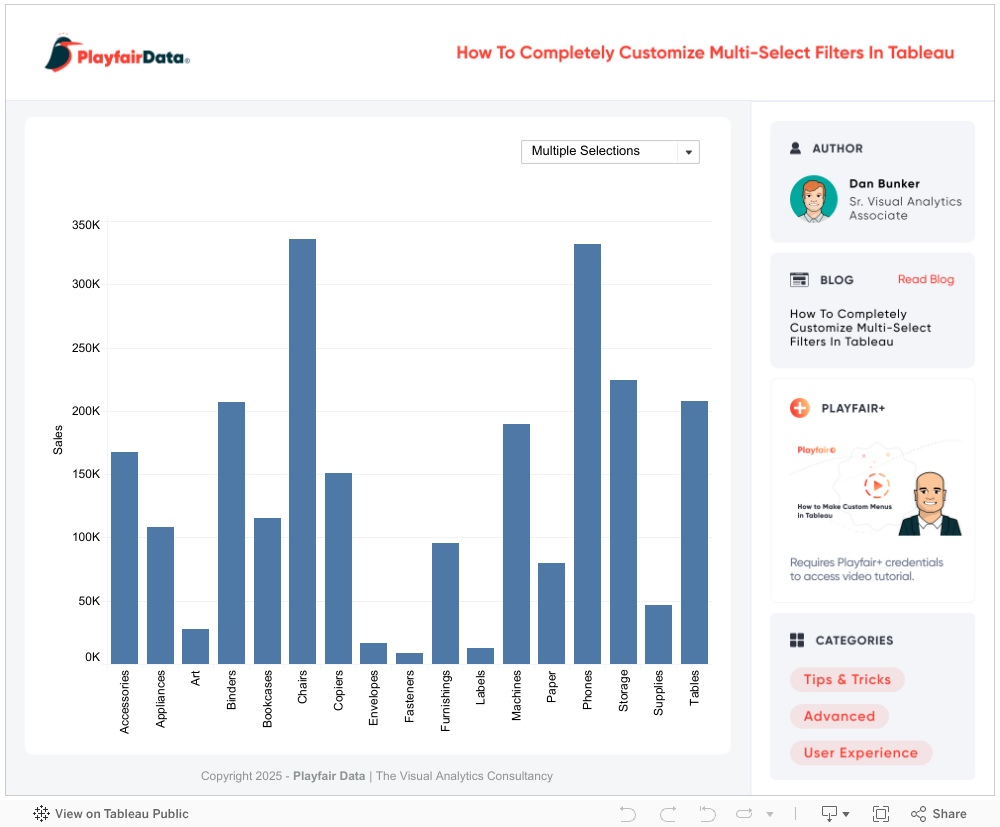Click the Refresh/replay animation icon

(x=745, y=814)
